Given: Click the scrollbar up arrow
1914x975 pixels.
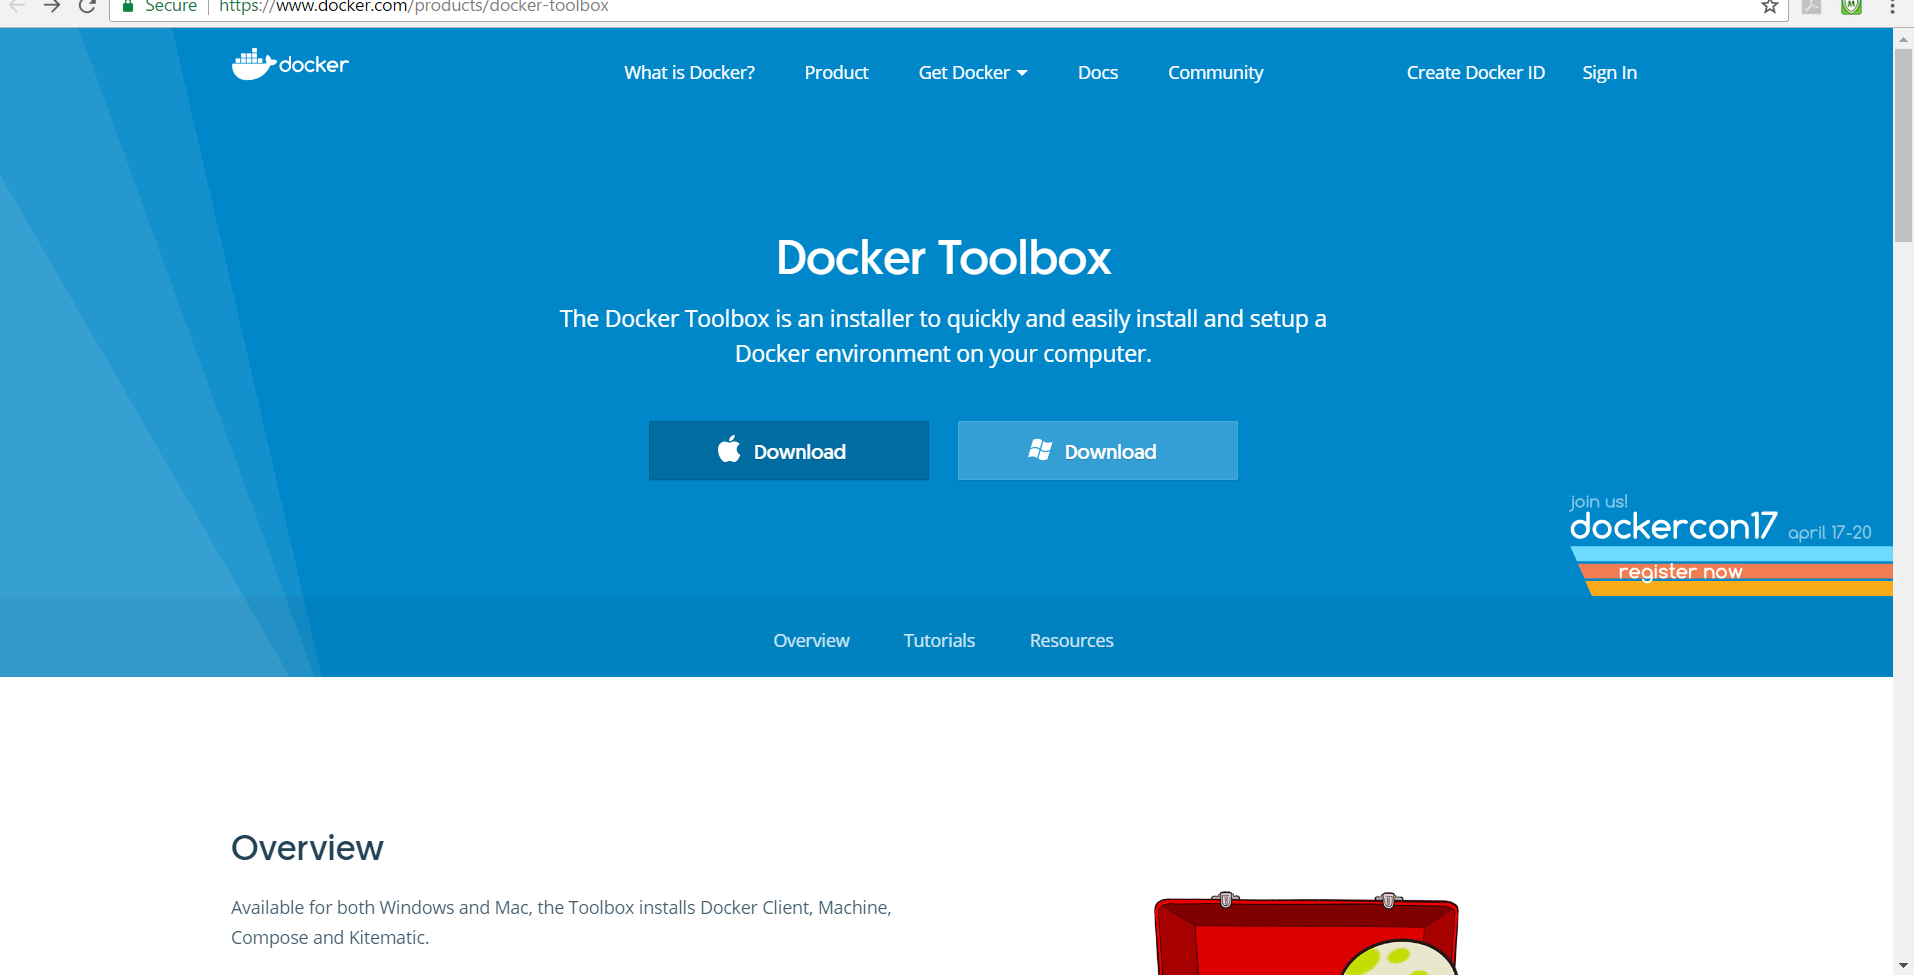Looking at the screenshot, I should pos(1903,38).
